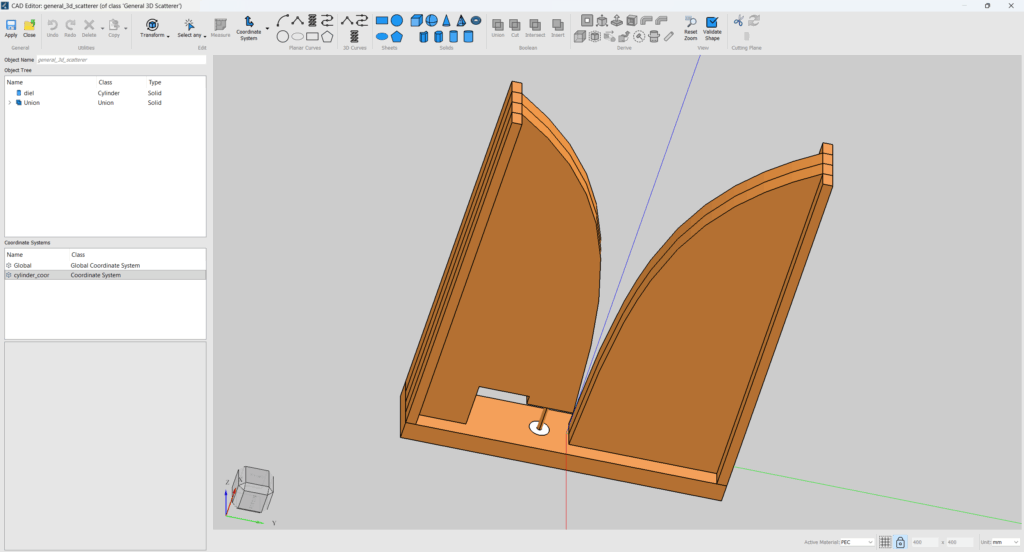Create a torus solid
Screen dimensions: 1024x552
point(476,21)
